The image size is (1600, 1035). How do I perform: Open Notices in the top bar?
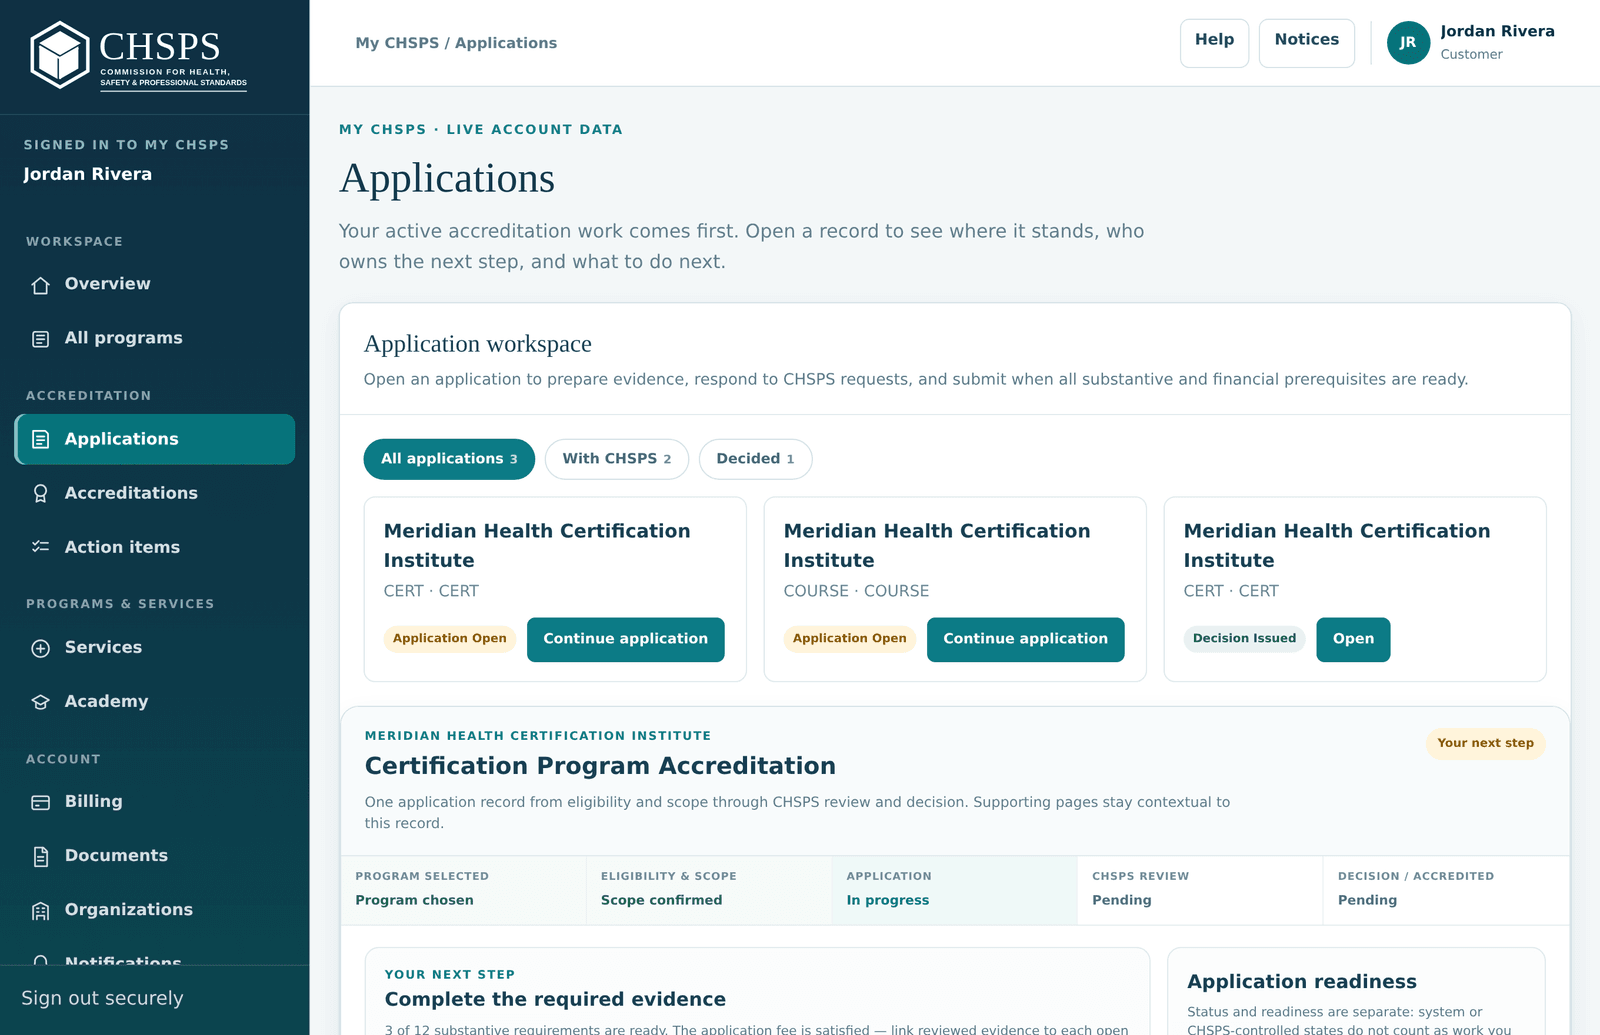1306,43
